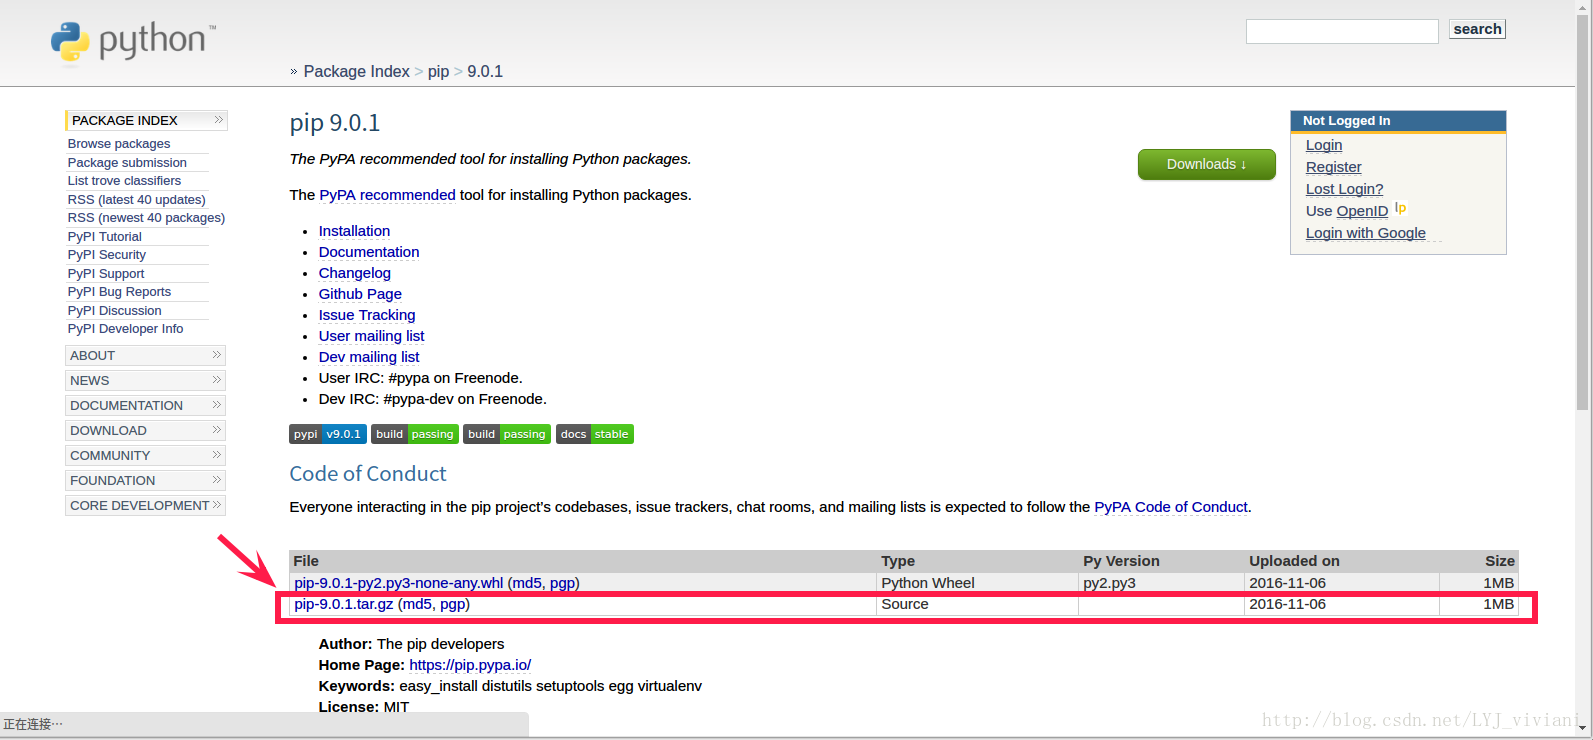Screen dimensions: 1593x740
Task: Expand the COMMUNITY sidebar section
Action: (x=145, y=455)
